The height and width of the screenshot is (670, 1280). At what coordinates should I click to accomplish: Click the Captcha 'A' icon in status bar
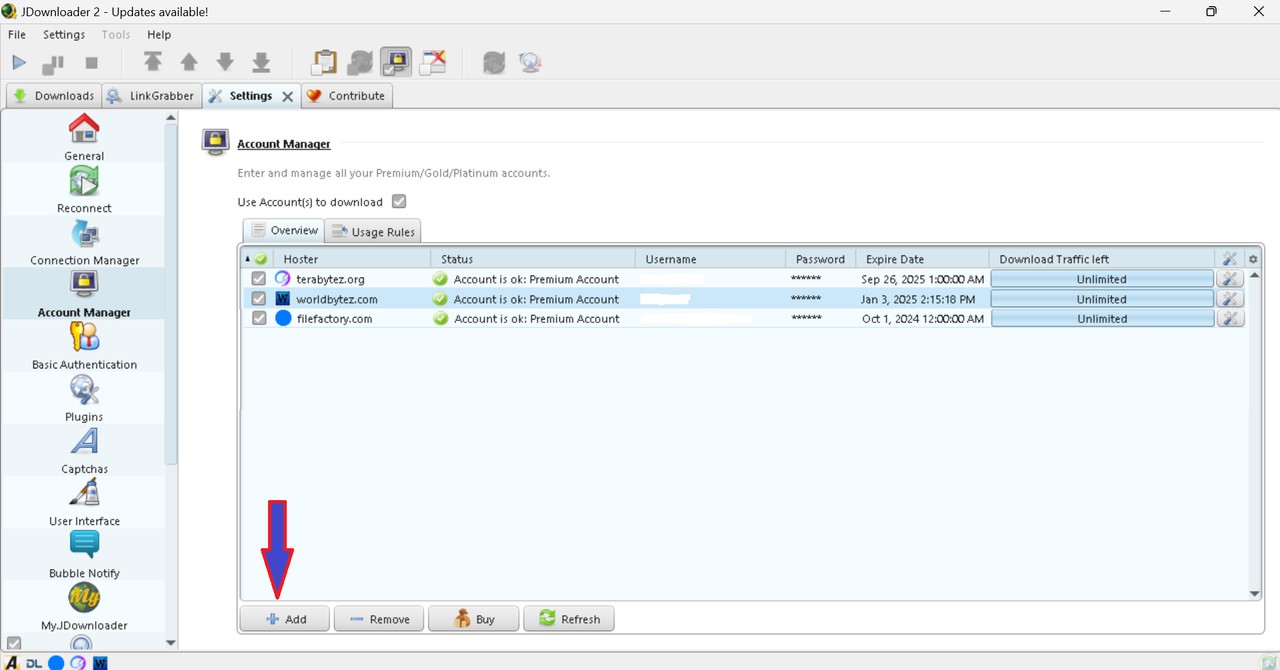pos(13,662)
